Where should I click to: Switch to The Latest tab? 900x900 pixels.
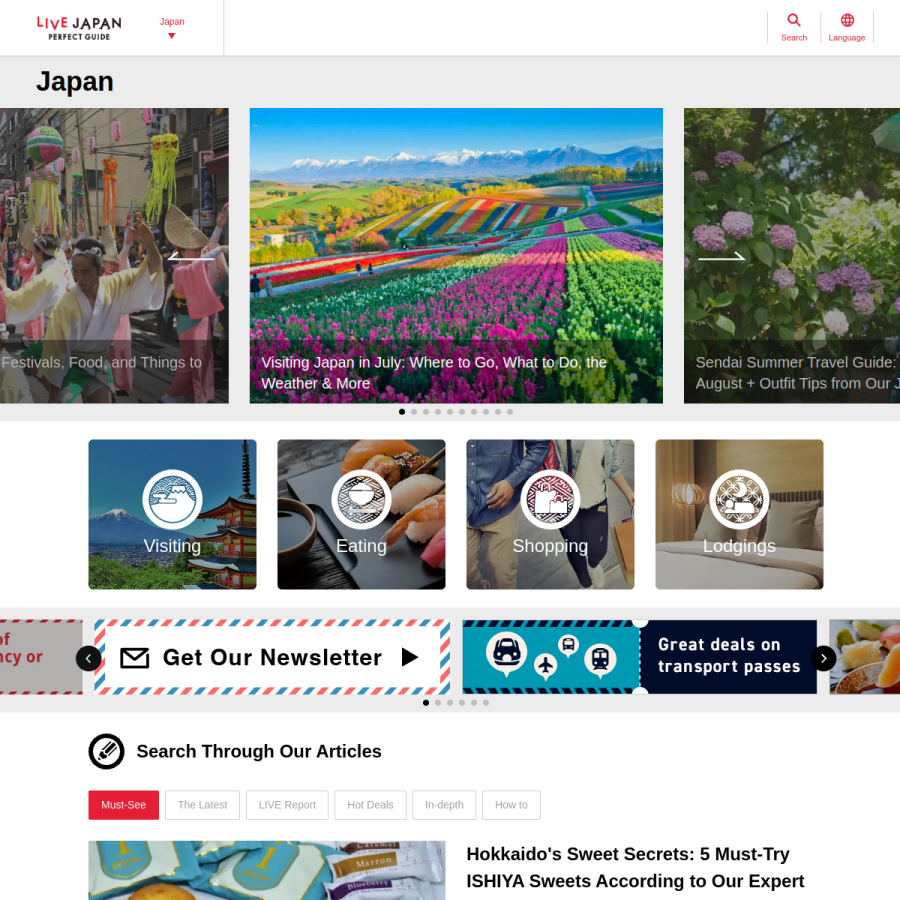(x=203, y=805)
